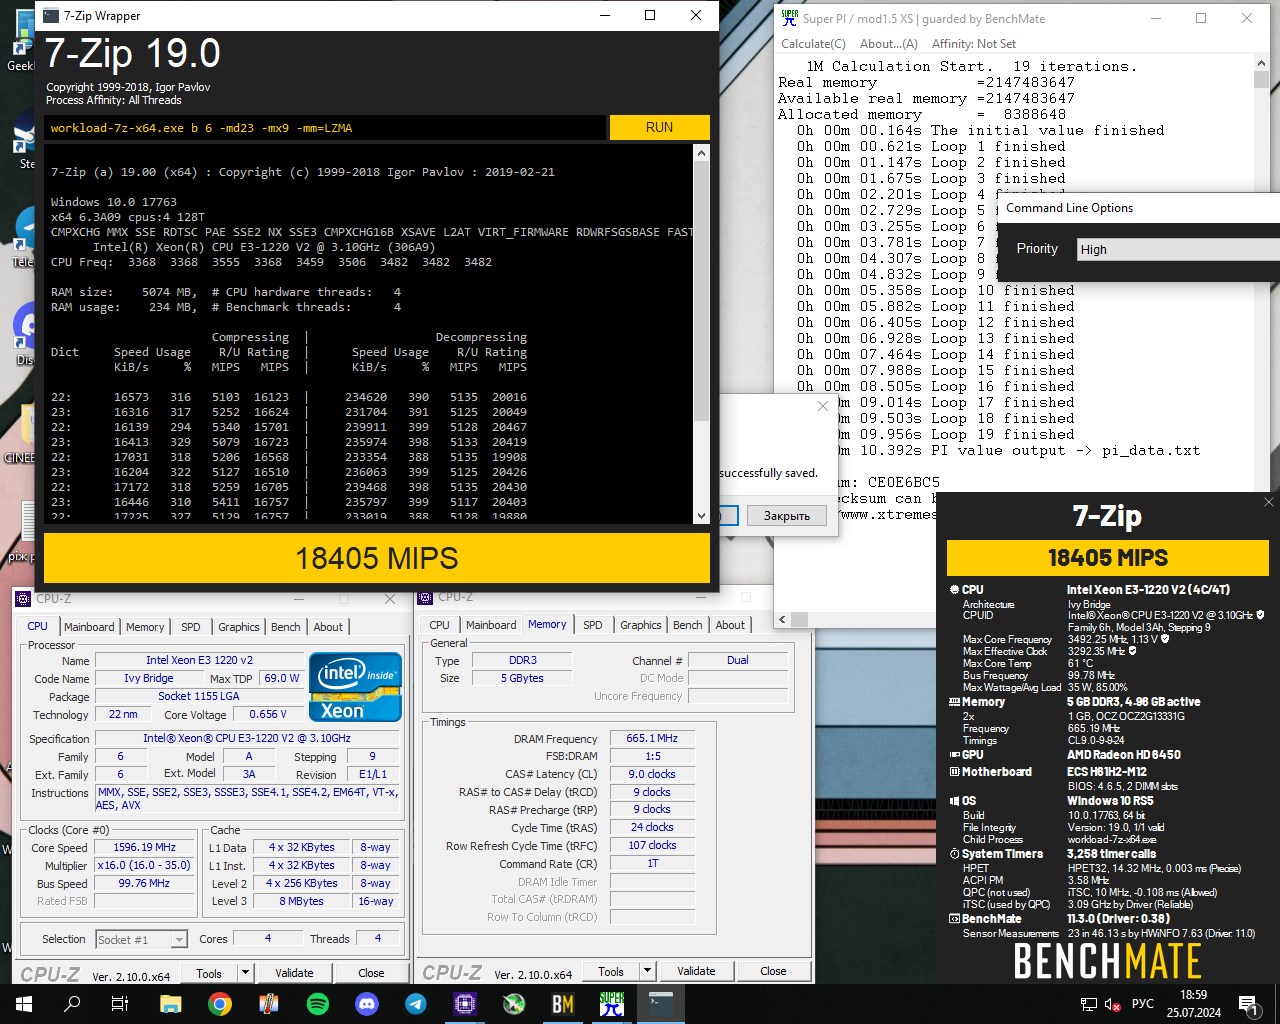
Task: Select the Bench tab in right CPU-Z
Action: tap(688, 625)
